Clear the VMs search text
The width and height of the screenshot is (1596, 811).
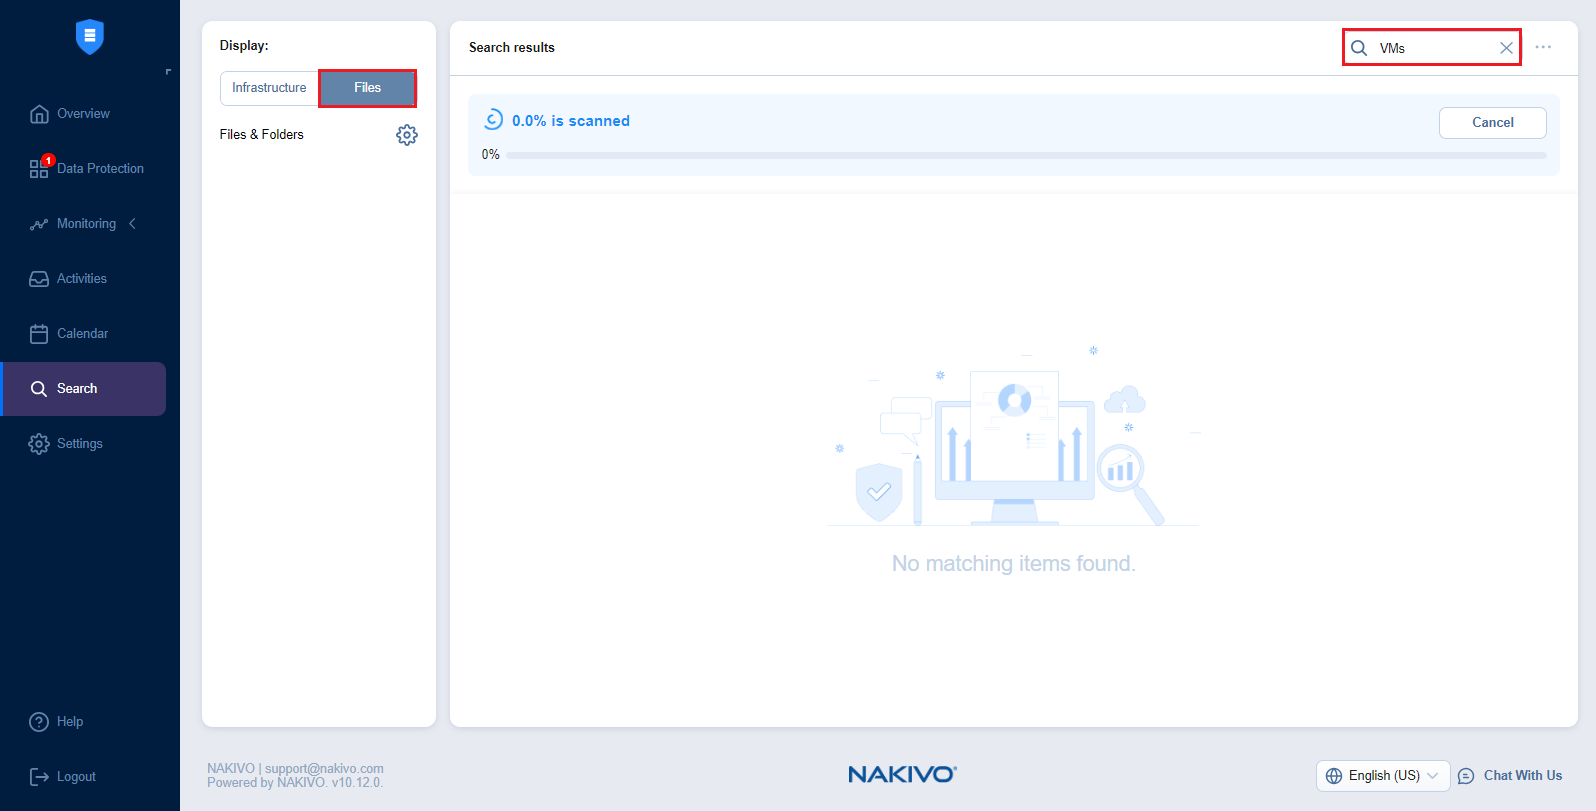(1506, 48)
